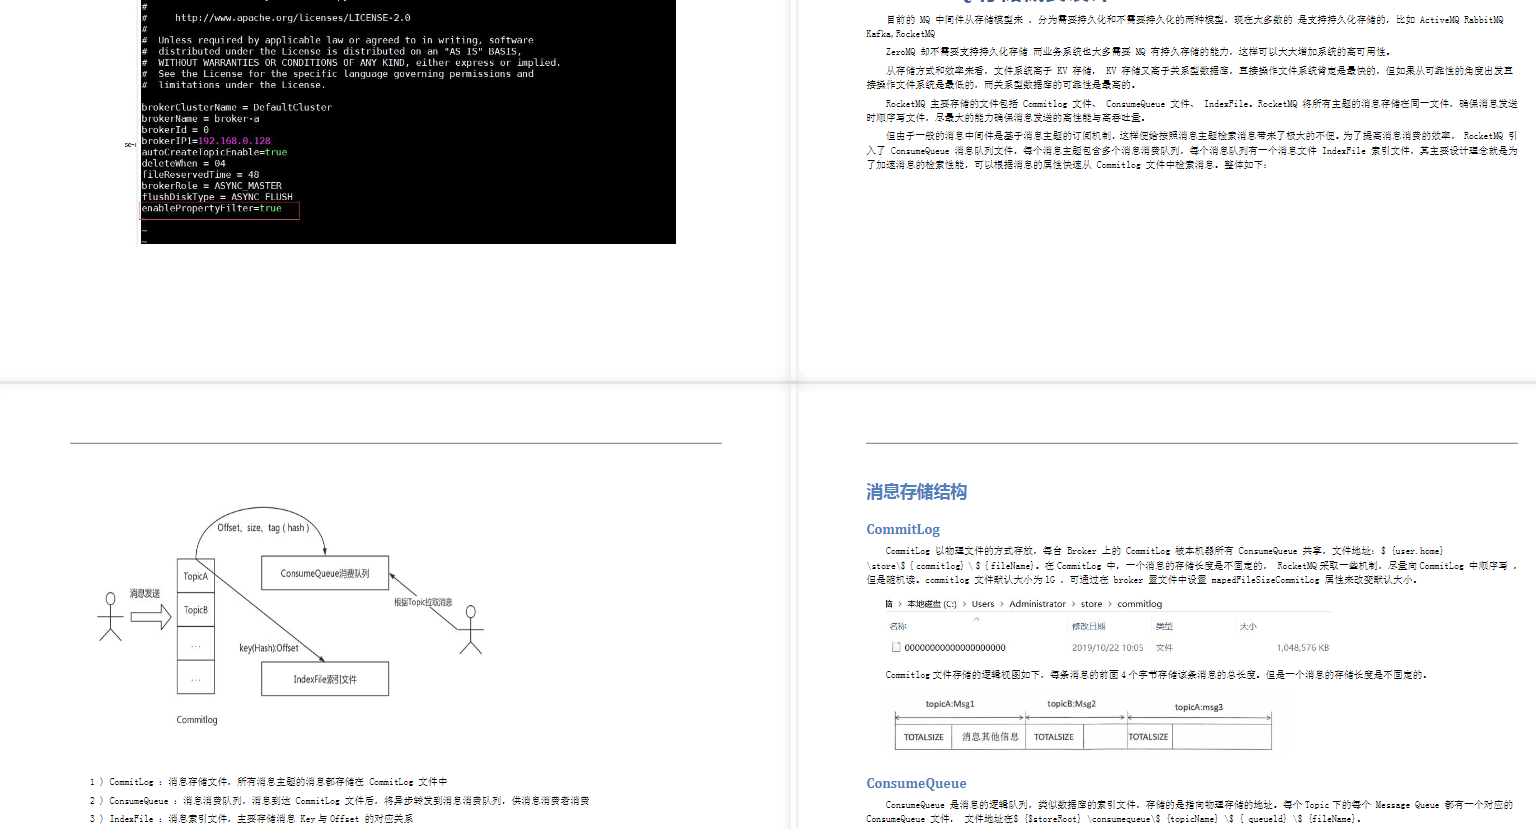Click list item 1) CommitLog description
This screenshot has width=1536, height=829.
268,782
